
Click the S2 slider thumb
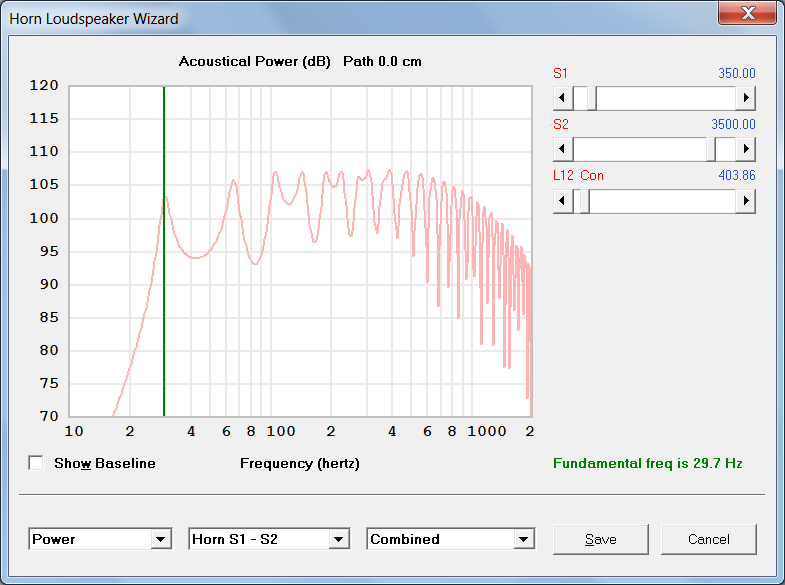711,149
